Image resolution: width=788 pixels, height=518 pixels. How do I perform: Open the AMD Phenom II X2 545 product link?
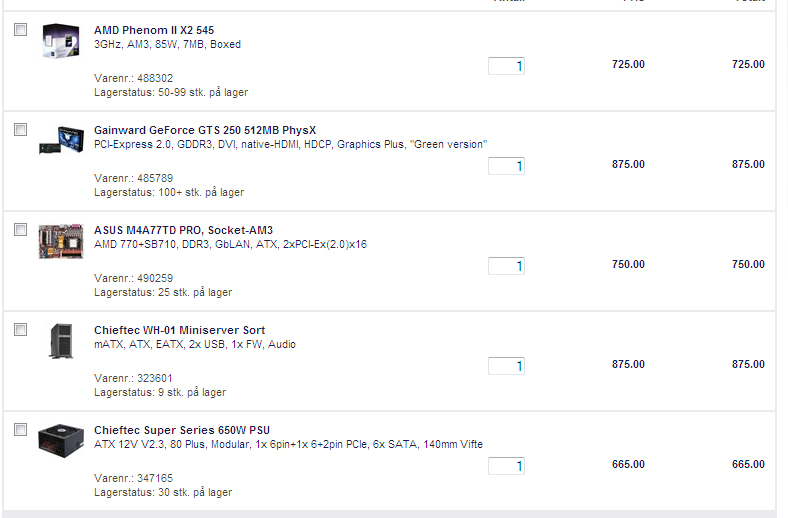click(x=154, y=30)
